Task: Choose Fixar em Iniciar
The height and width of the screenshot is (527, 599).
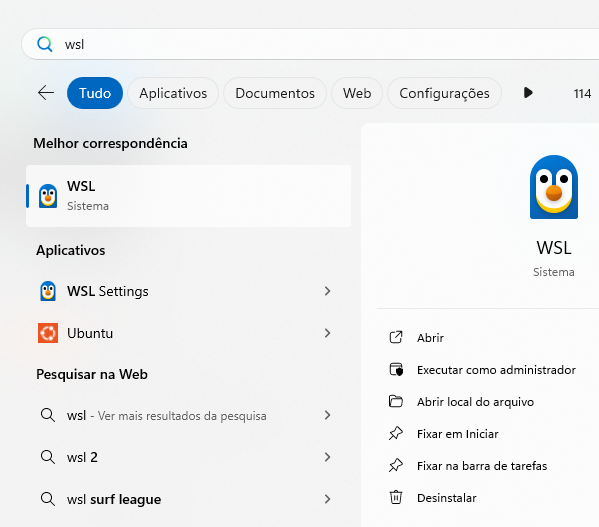Action: [458, 434]
